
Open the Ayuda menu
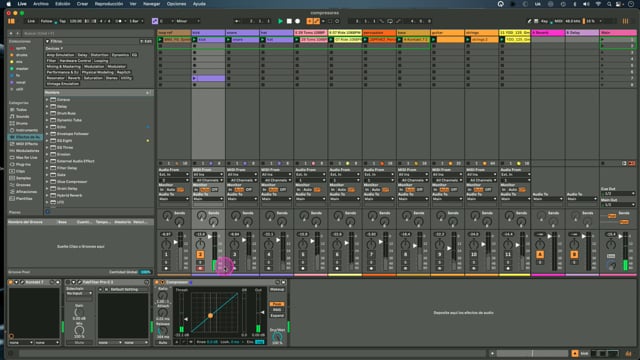tap(199, 4)
